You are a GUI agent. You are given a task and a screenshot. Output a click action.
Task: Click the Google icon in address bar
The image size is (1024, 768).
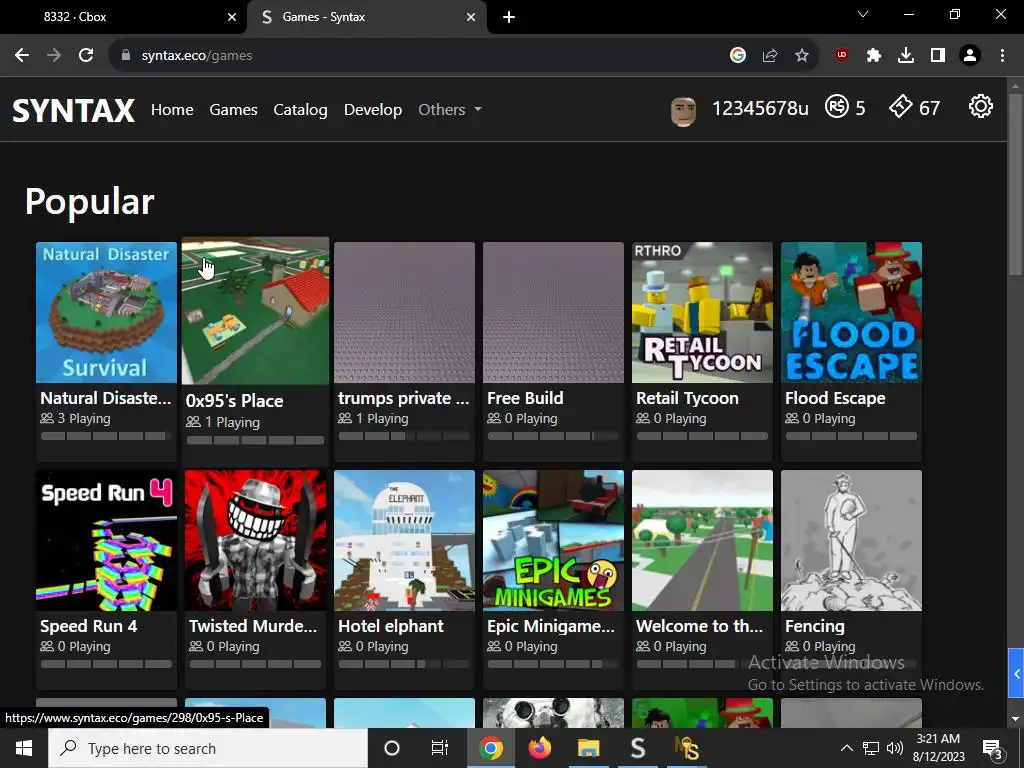[x=738, y=56]
